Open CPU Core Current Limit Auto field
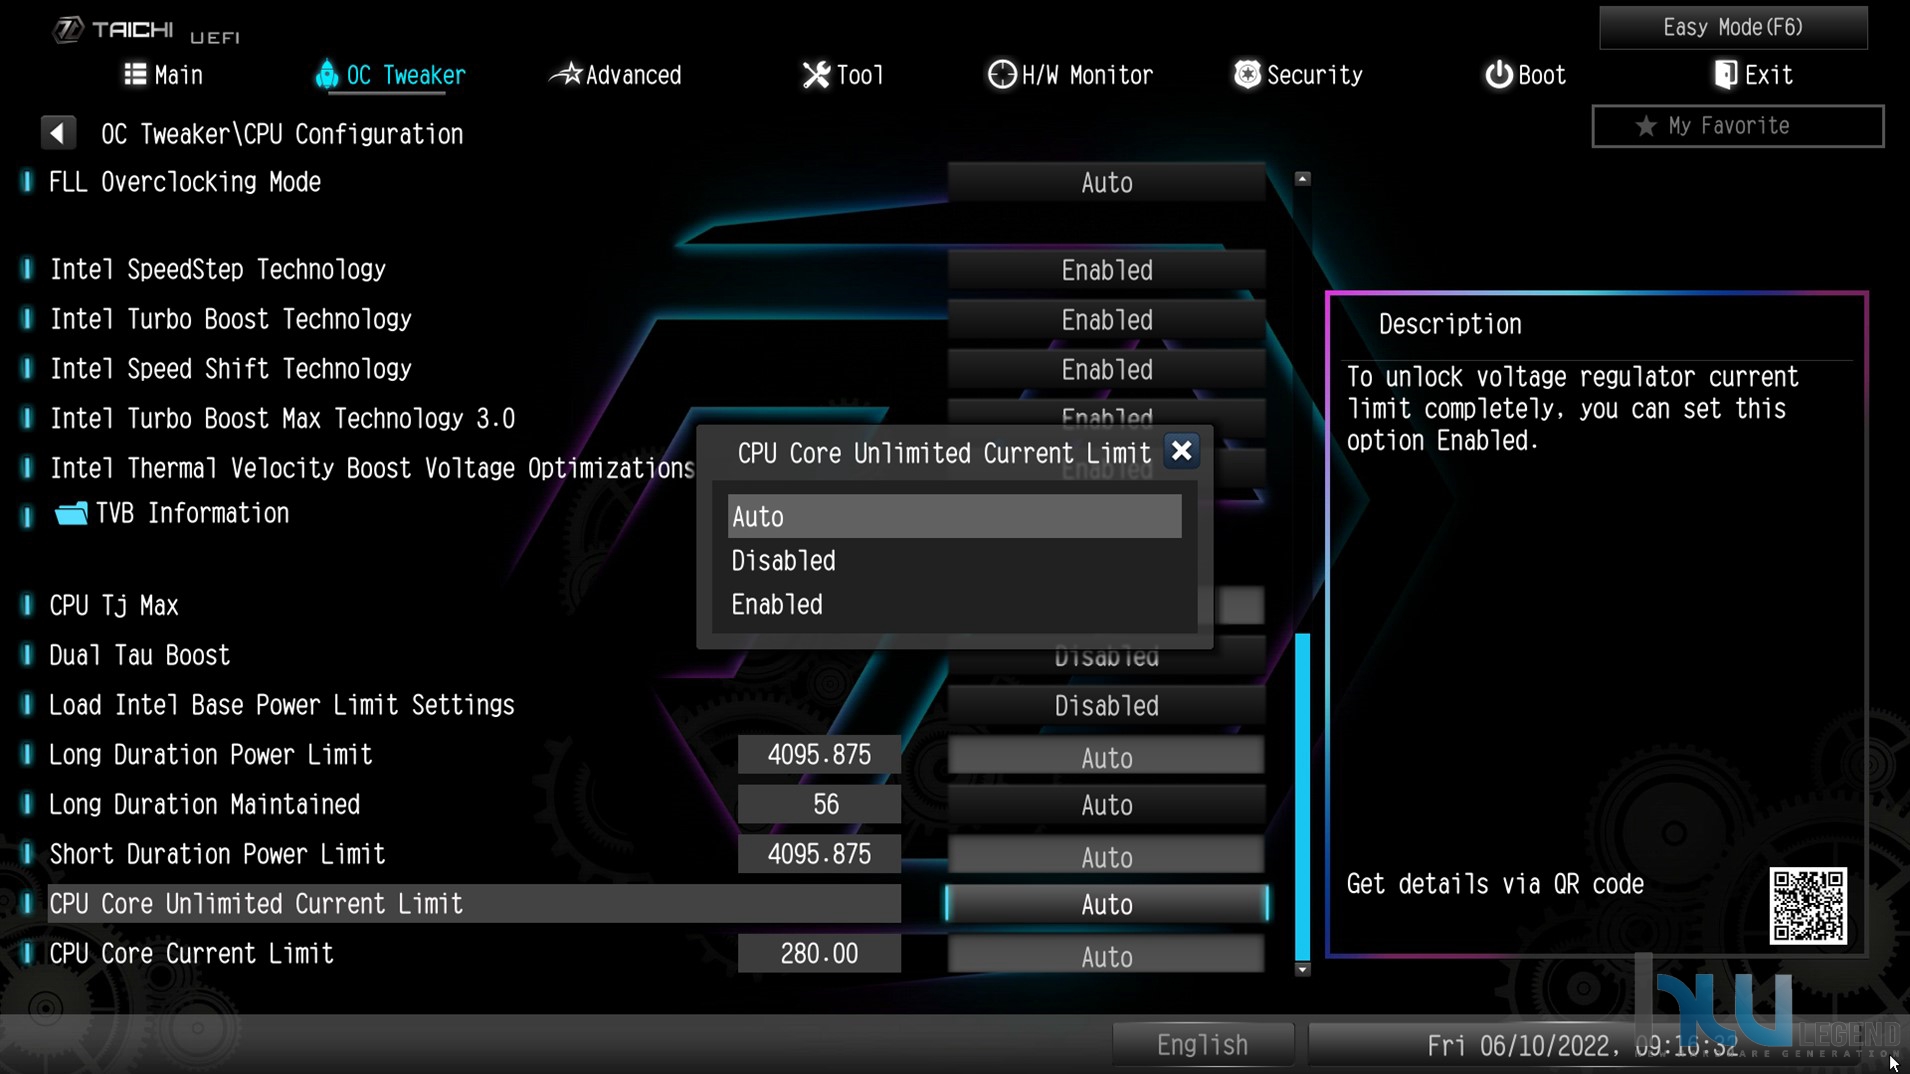Viewport: 1910px width, 1074px height. (1106, 956)
